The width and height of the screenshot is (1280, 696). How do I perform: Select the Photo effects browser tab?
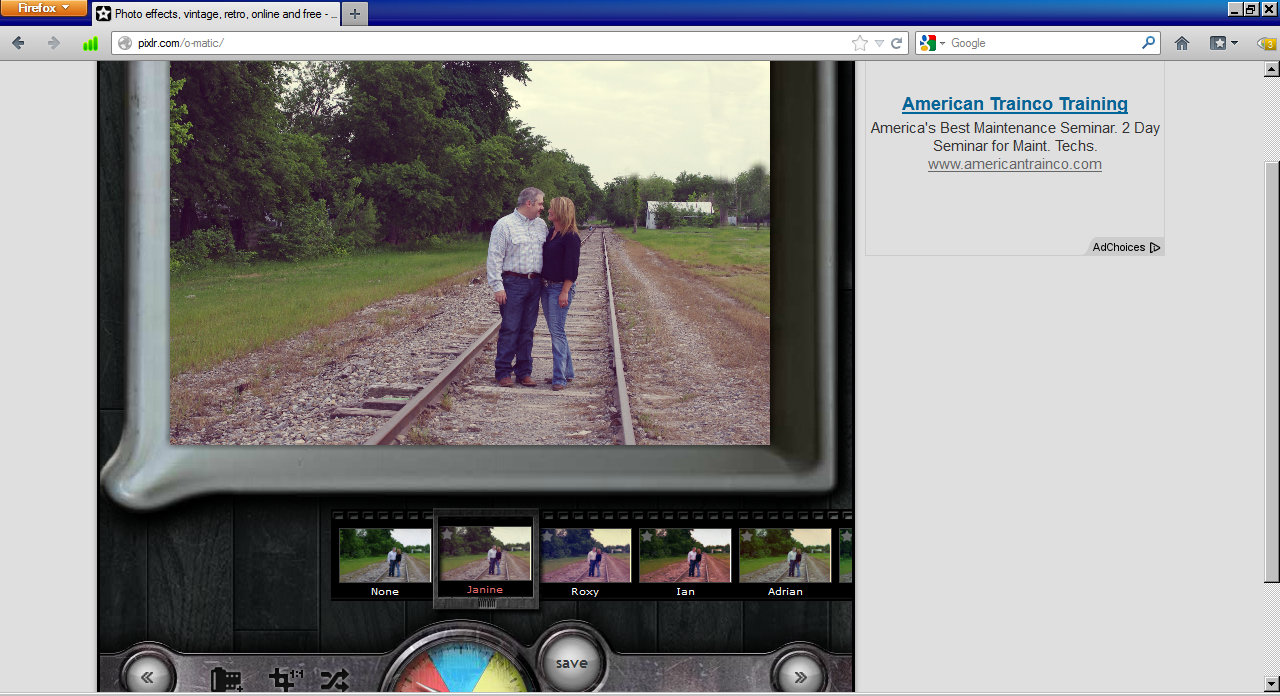click(x=217, y=14)
